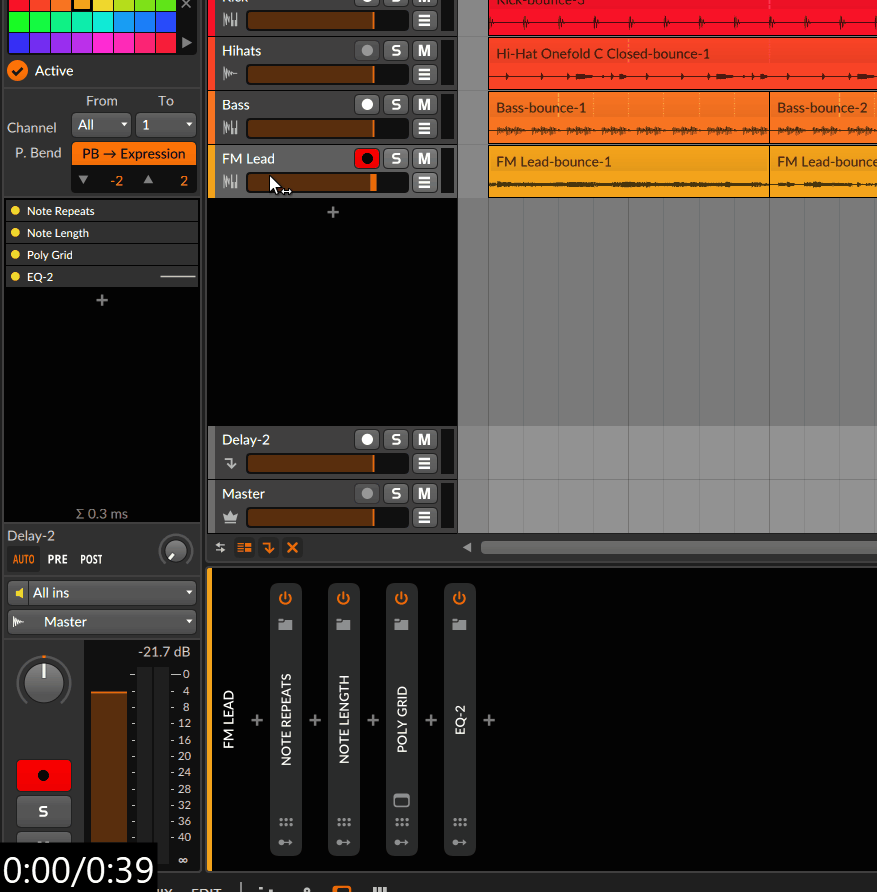The image size is (877, 892).
Task: Open the Channel To '1' dropdown
Action: pos(166,125)
